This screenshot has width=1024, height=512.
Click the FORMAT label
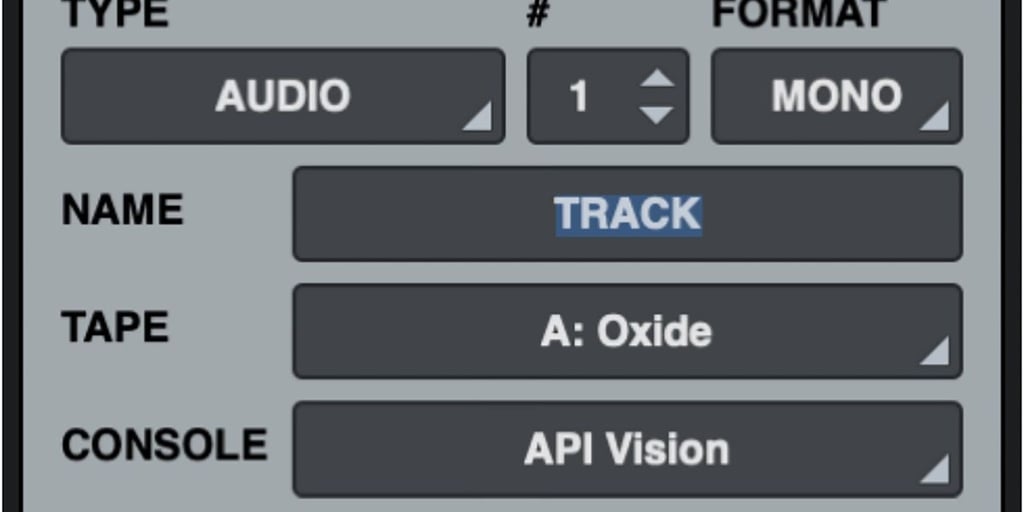800,13
